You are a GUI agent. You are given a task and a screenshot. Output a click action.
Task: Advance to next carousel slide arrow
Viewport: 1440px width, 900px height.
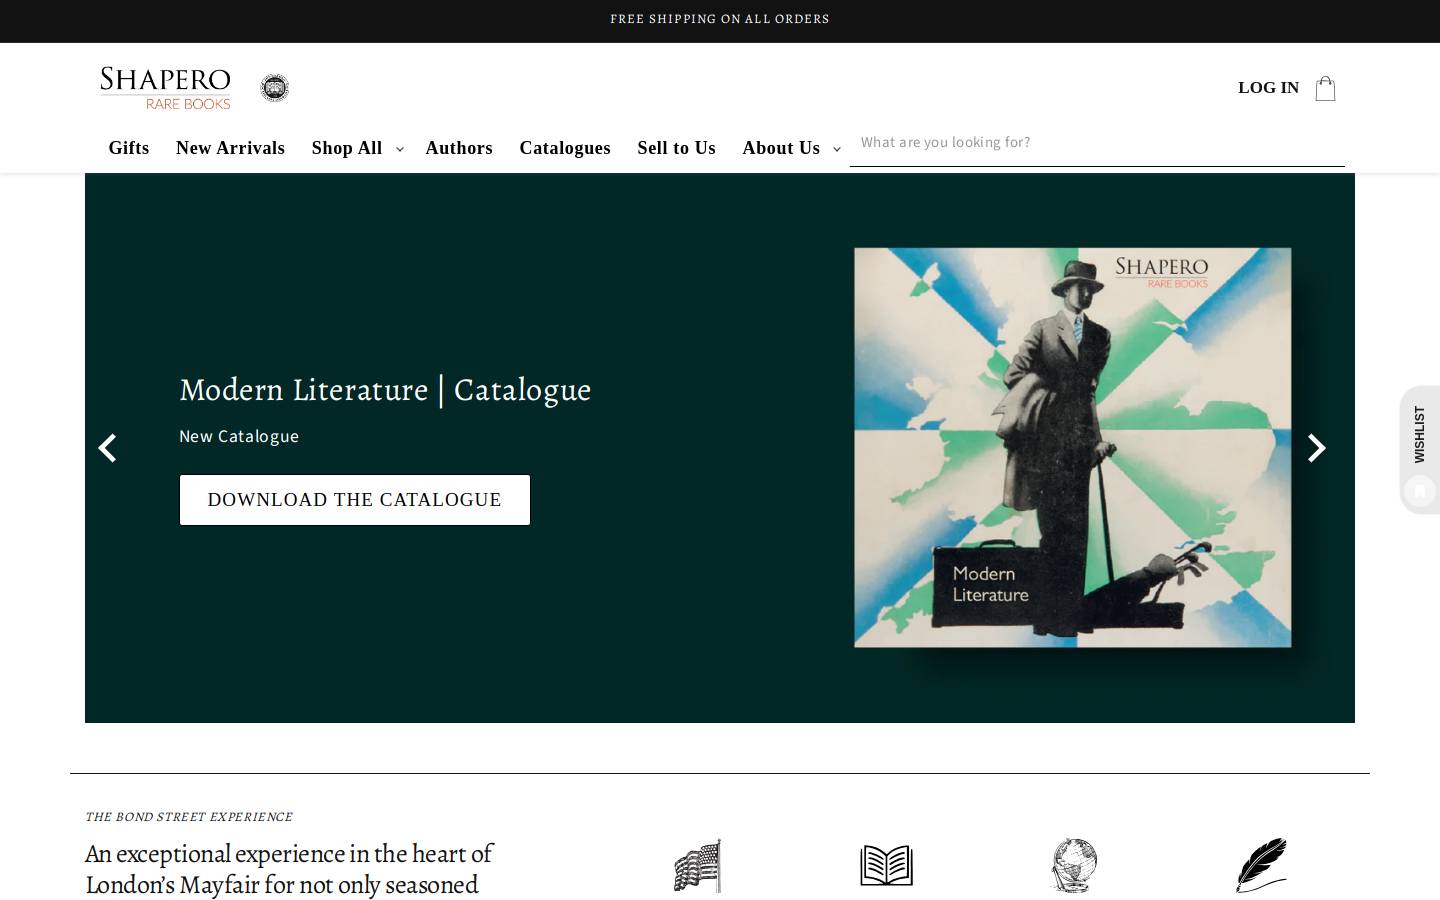(1317, 448)
